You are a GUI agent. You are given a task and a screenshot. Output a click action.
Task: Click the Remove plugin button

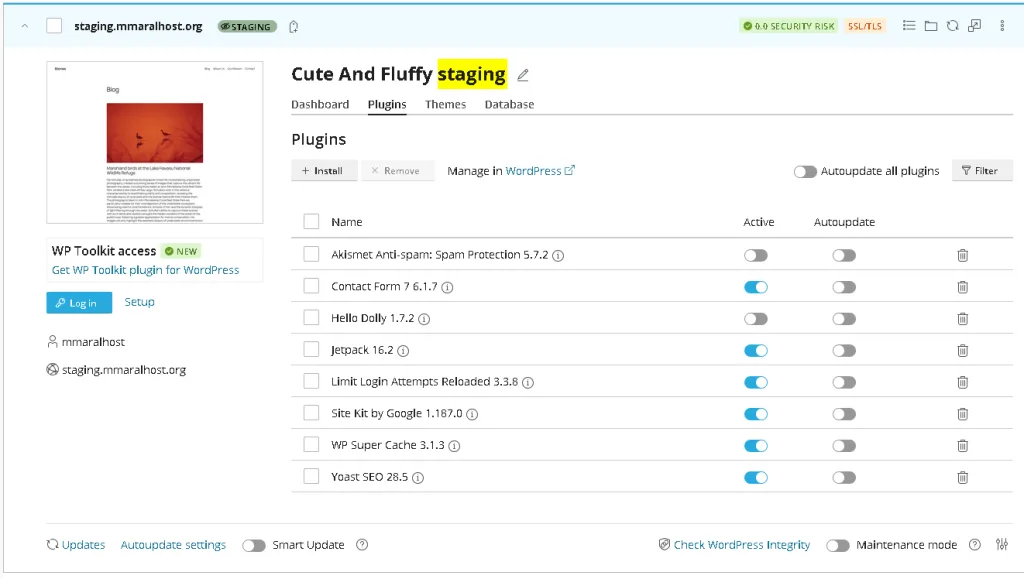(398, 170)
